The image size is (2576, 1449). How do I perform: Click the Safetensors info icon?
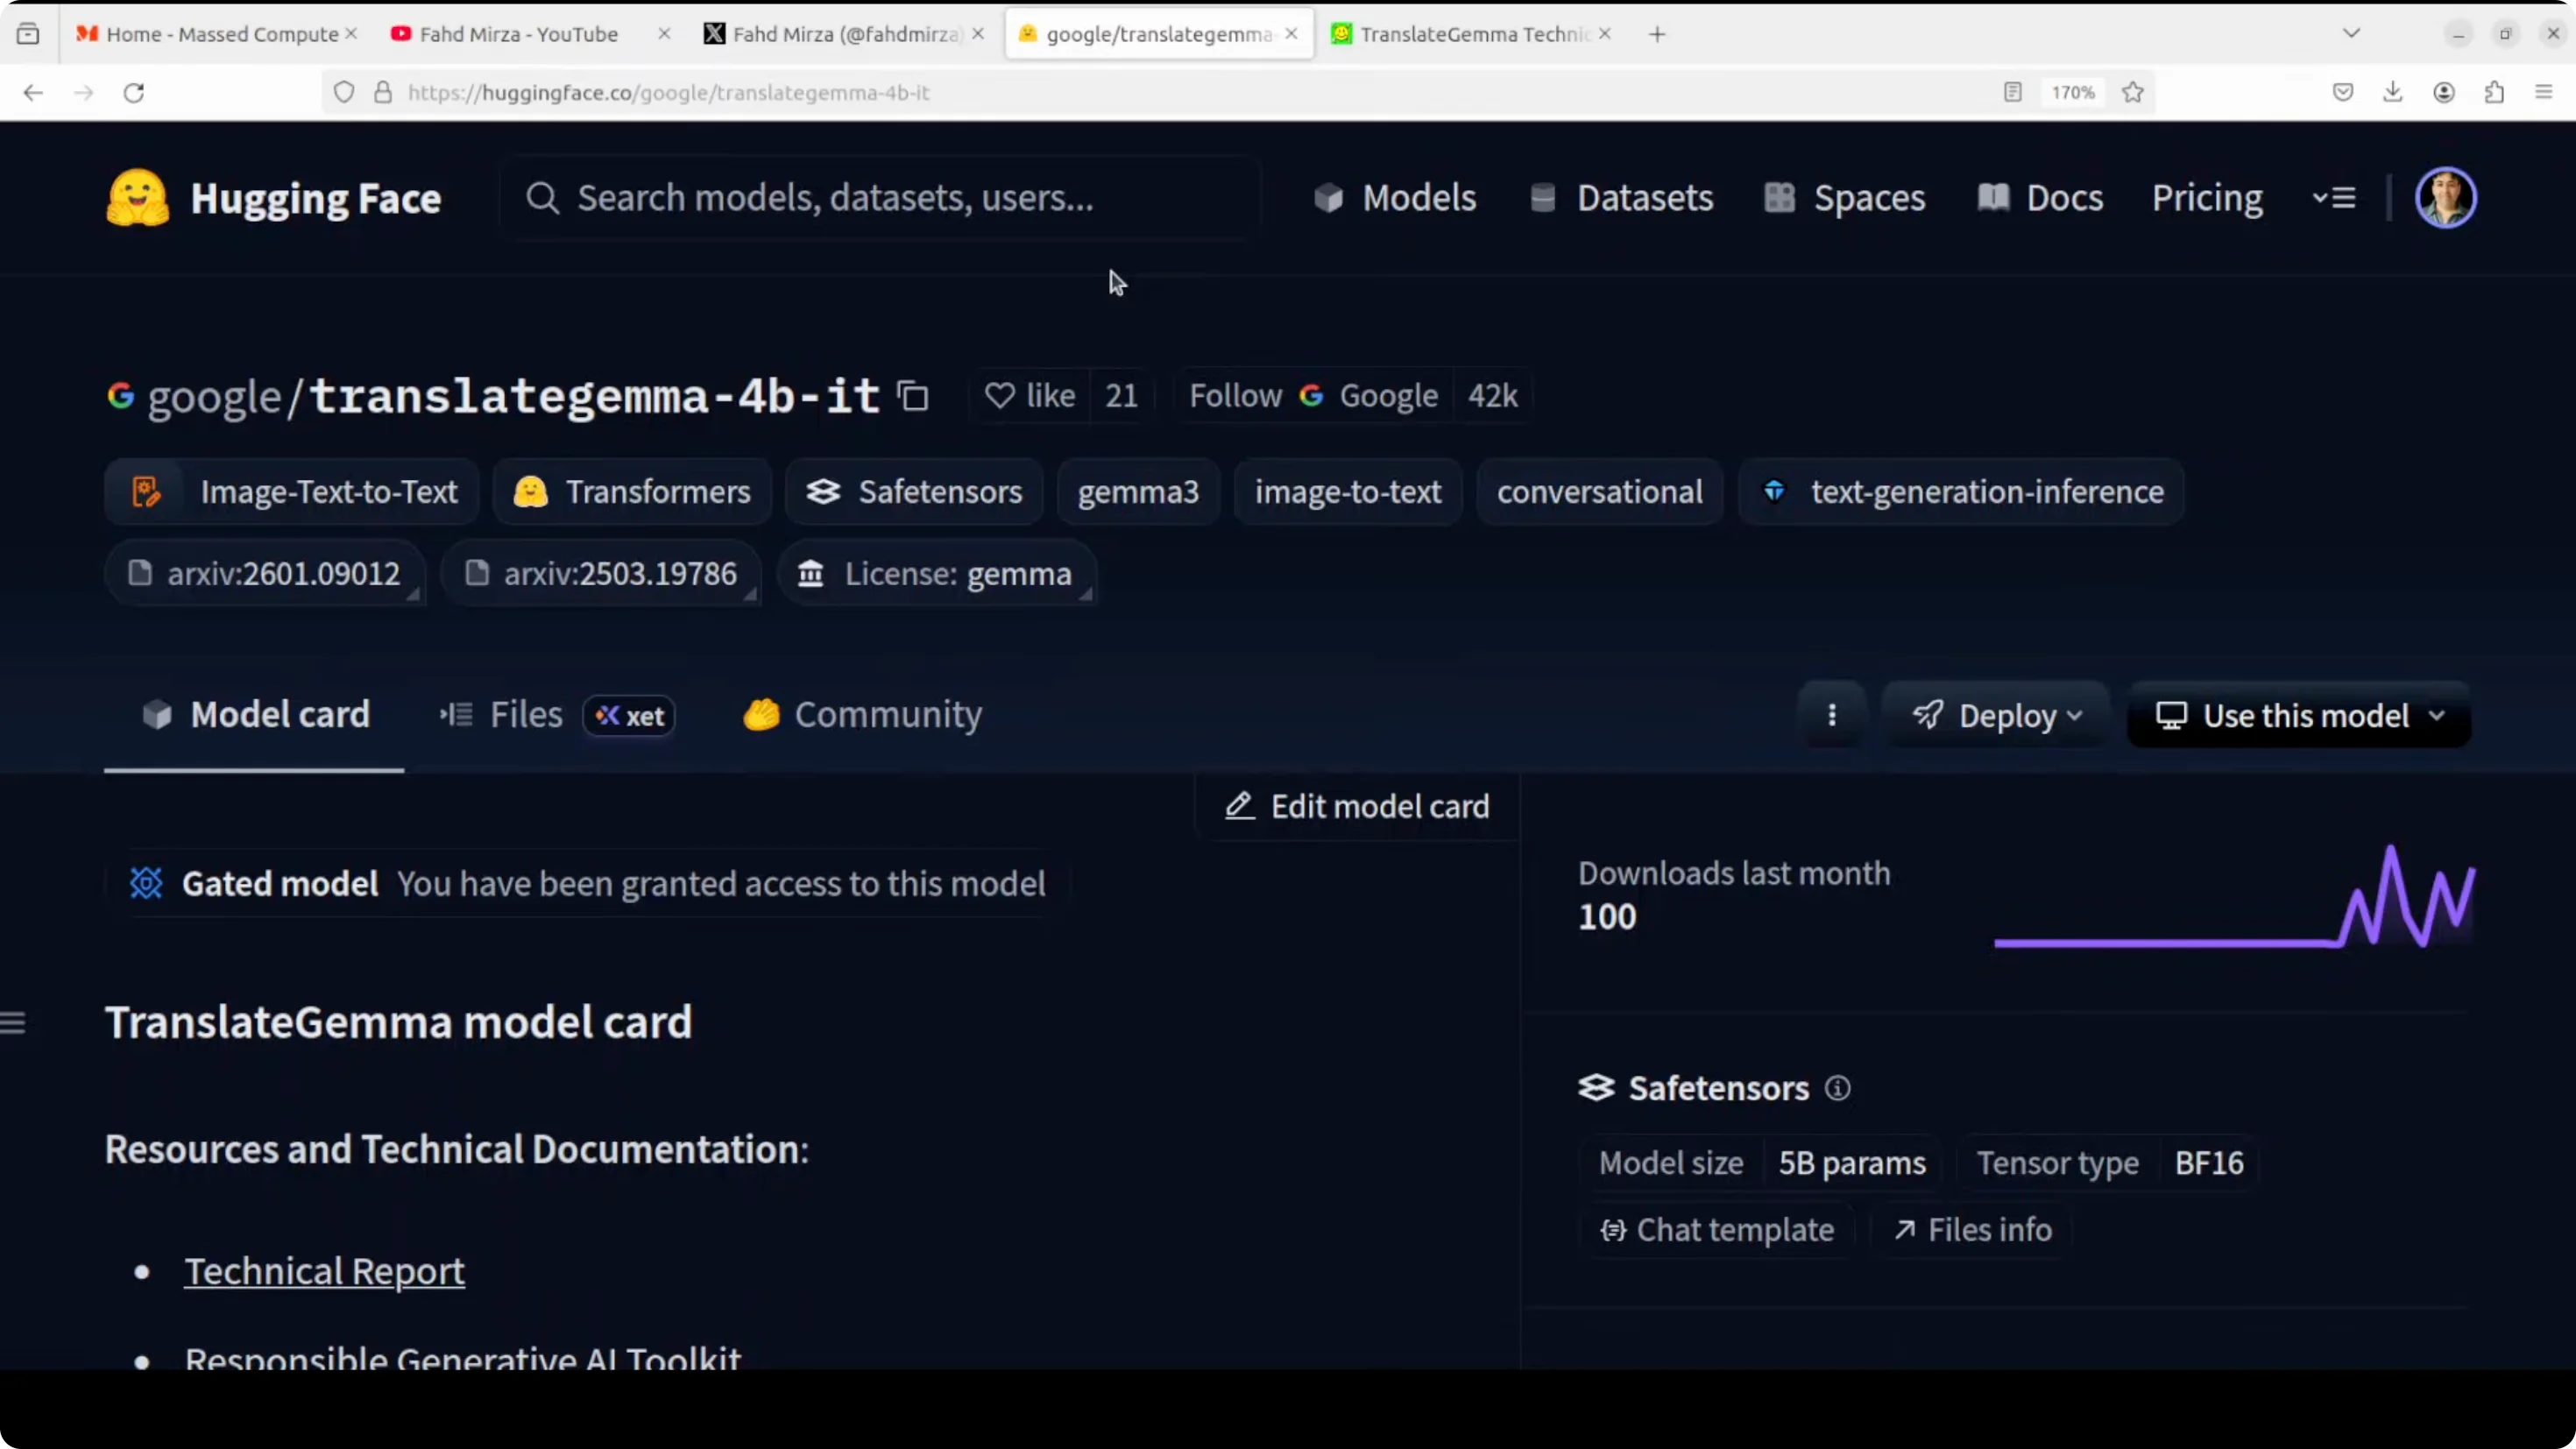pyautogui.click(x=1837, y=1088)
